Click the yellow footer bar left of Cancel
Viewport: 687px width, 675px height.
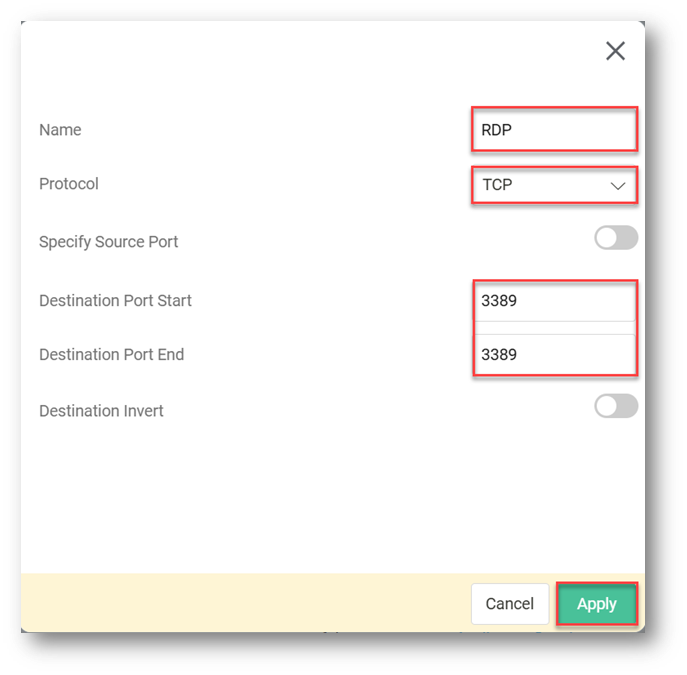coord(240,603)
